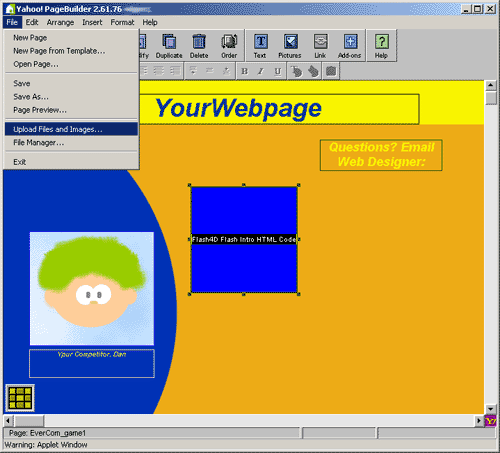Select the Flash4D Flash Intro HTML element
This screenshot has width=500, height=453.
click(x=244, y=239)
